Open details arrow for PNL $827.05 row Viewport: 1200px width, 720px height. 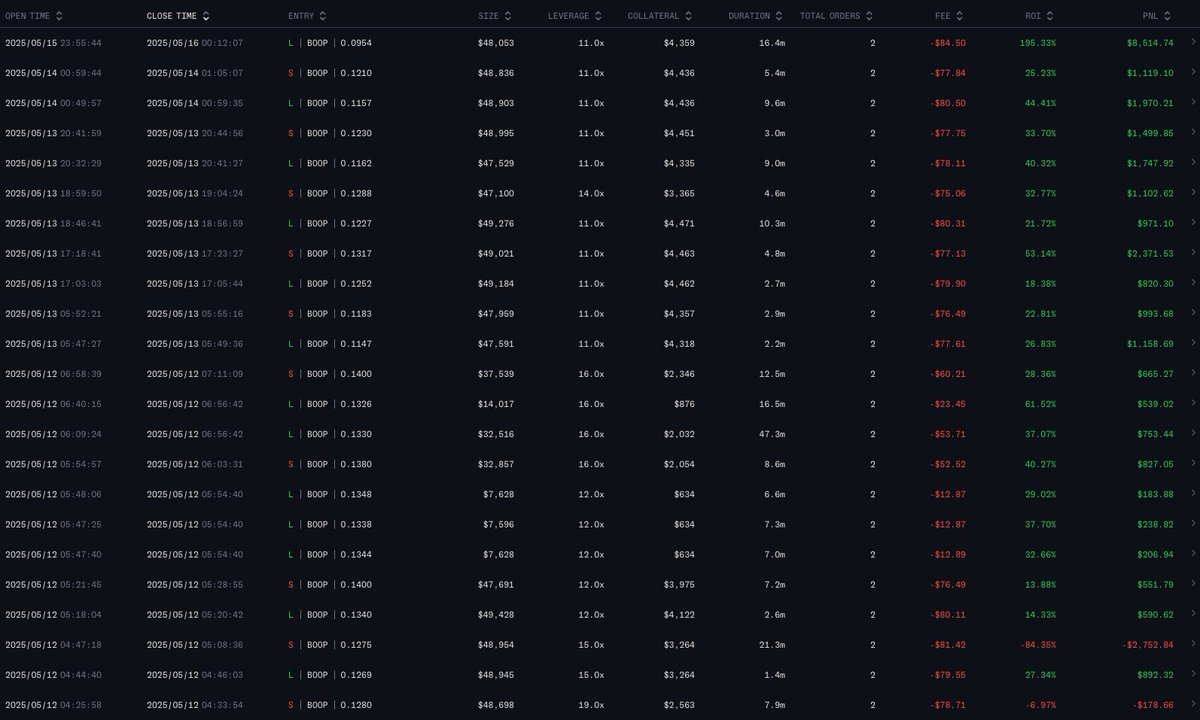pos(1191,464)
